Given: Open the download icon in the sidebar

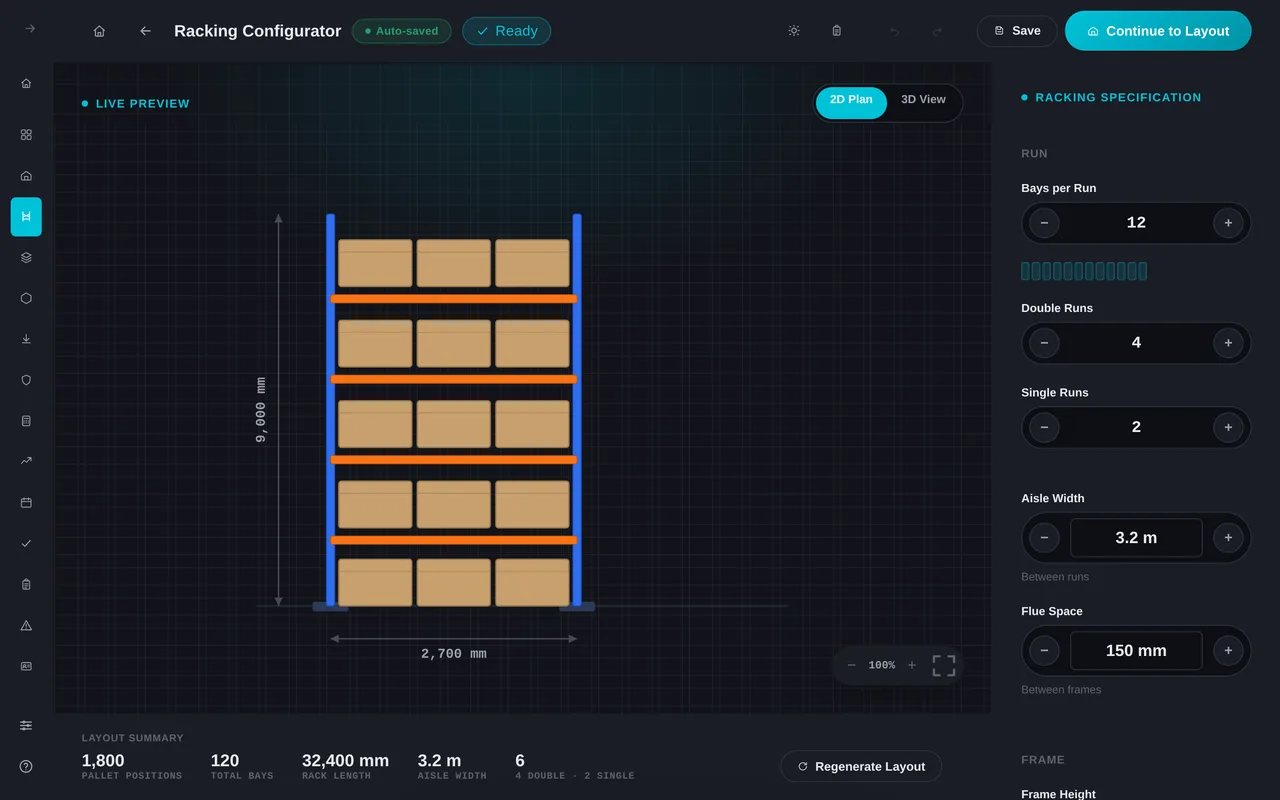Looking at the screenshot, I should 26,339.
